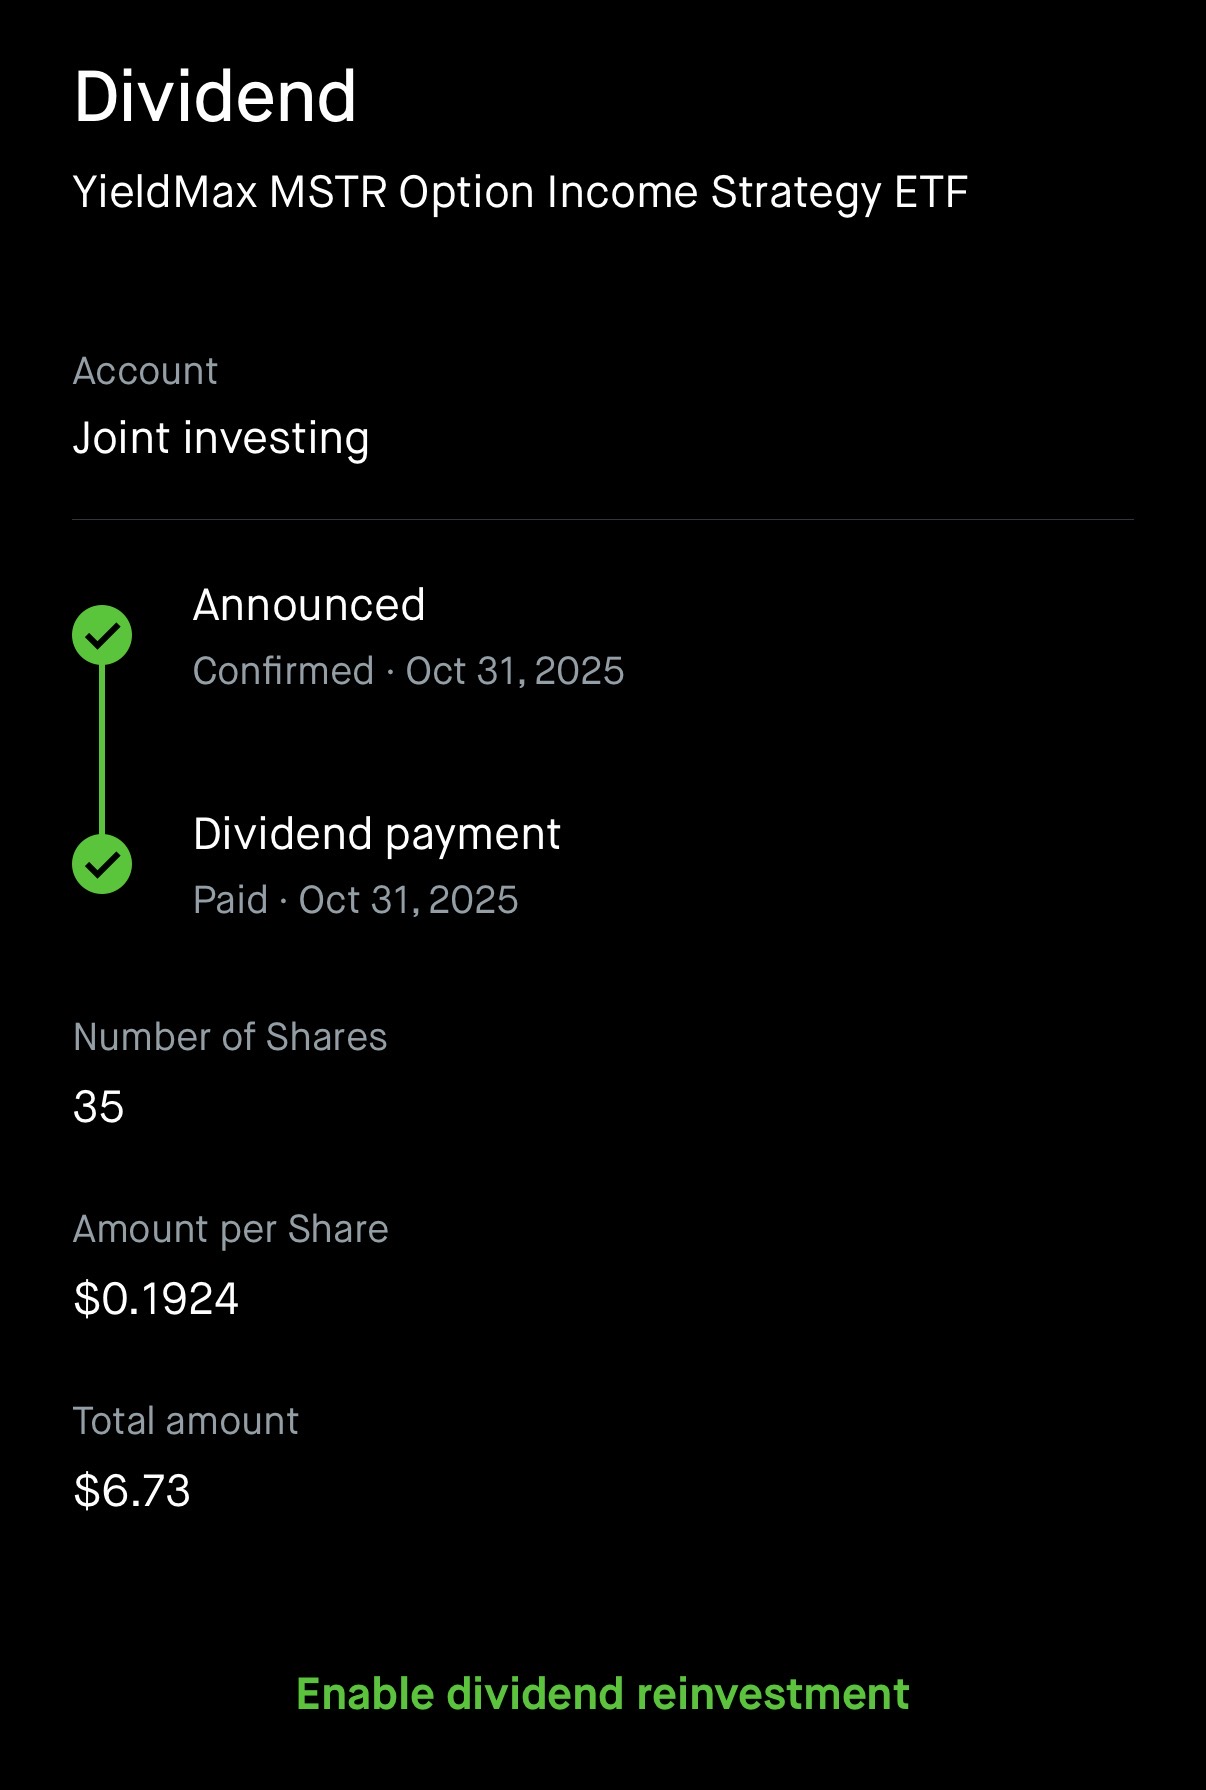Tap the word ETF in the fund name
The width and height of the screenshot is (1206, 1790).
click(931, 192)
